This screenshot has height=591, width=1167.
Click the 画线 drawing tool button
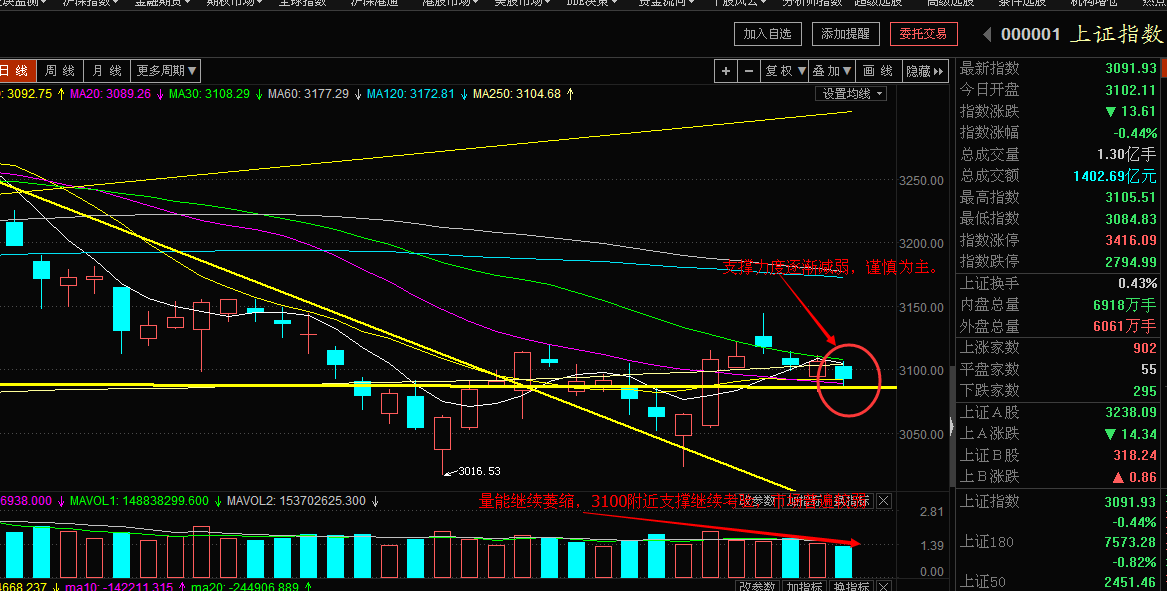(x=877, y=71)
